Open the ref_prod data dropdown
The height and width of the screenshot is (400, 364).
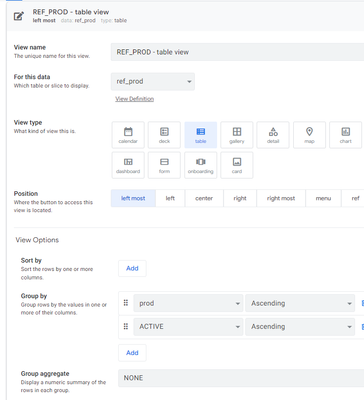click(153, 82)
